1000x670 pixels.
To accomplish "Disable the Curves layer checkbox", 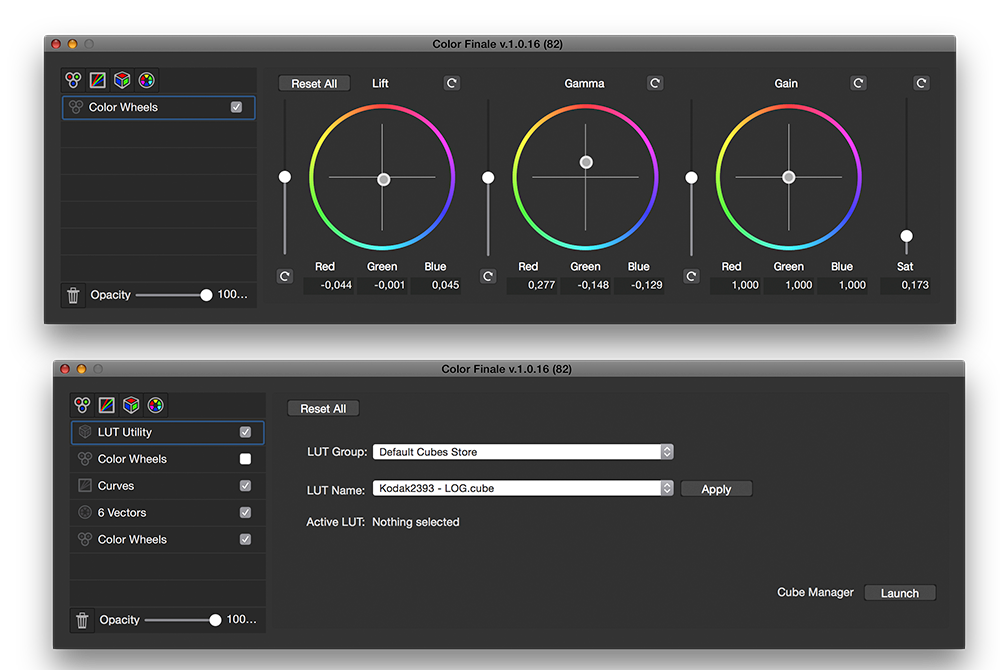I will point(245,486).
